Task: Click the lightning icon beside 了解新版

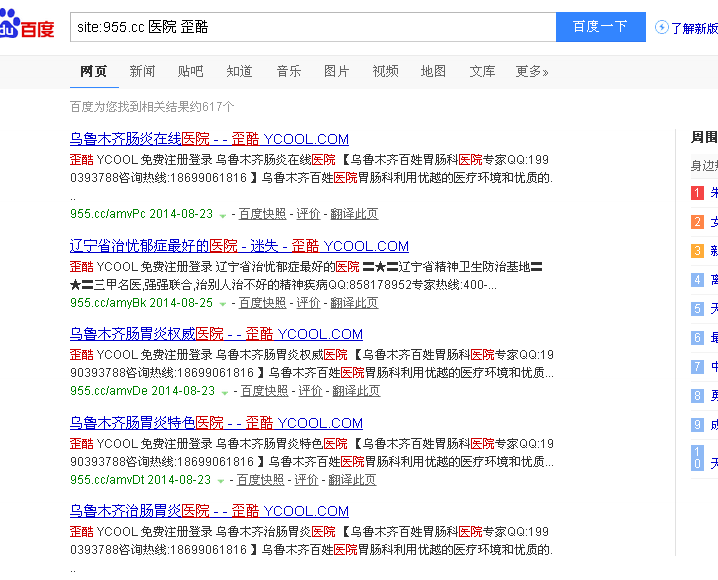Action: (662, 27)
